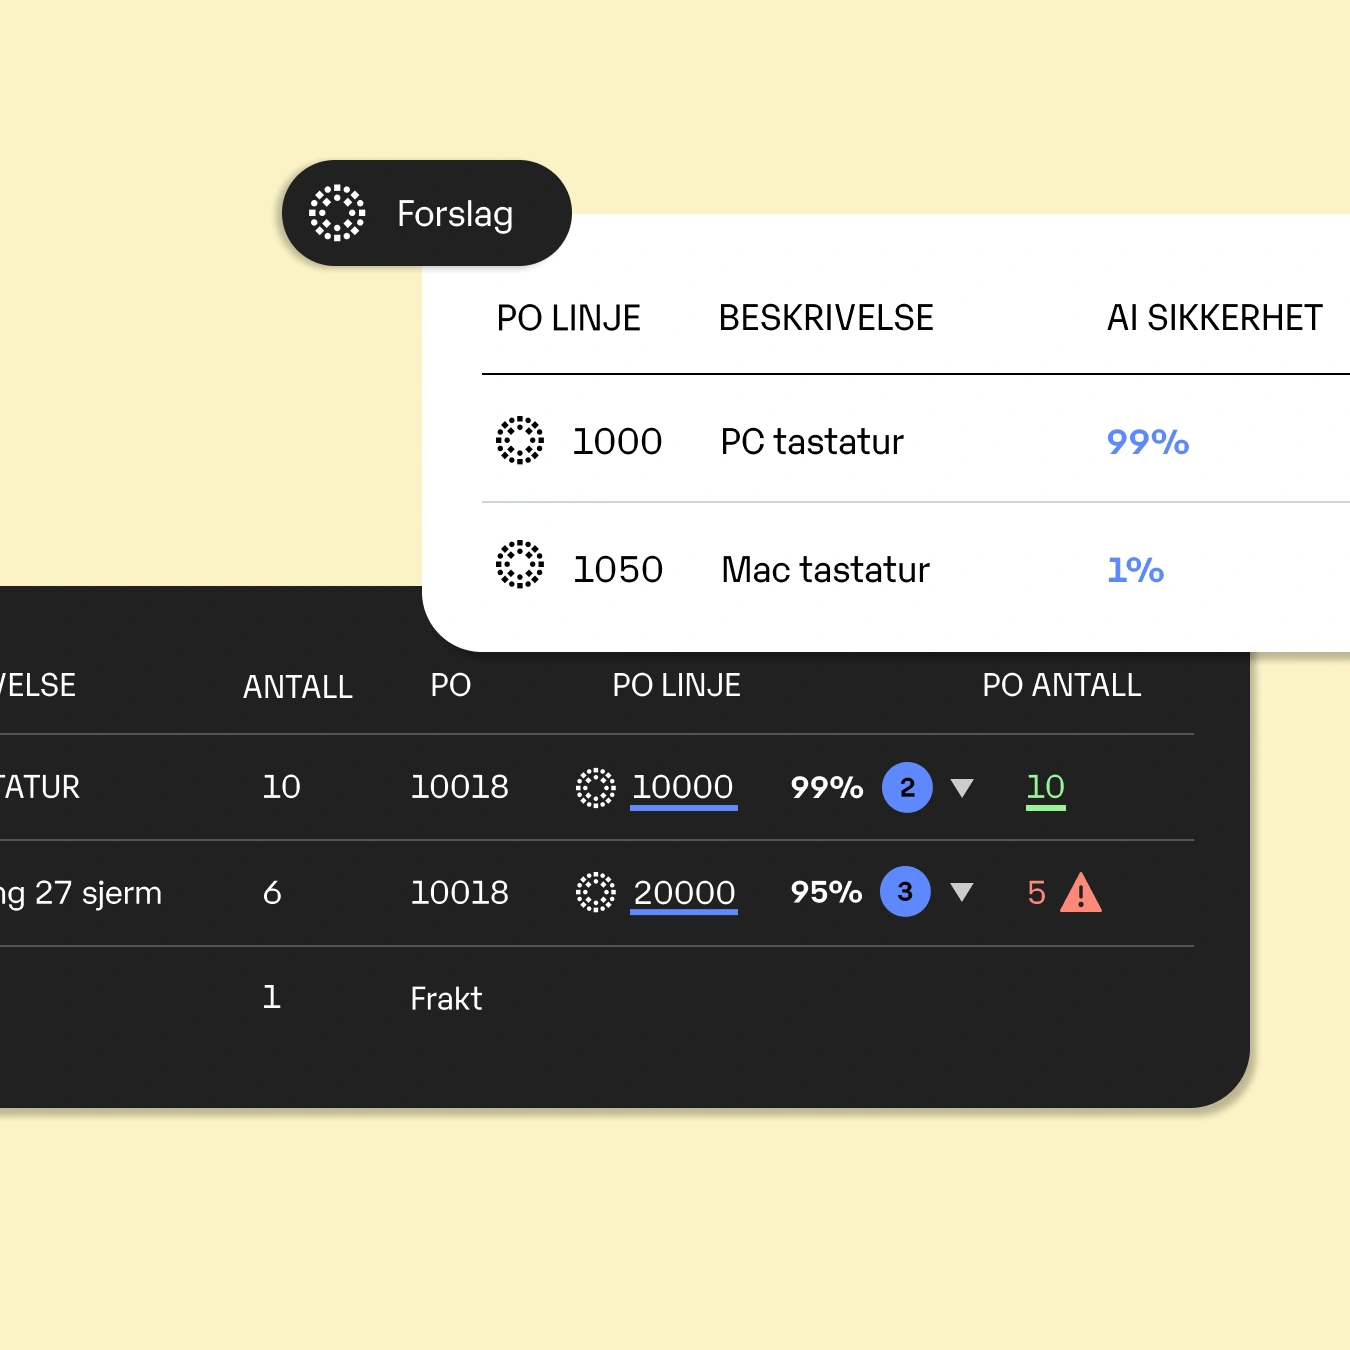Click the 1% AI sikkerhet value
1350x1350 pixels.
1135,570
